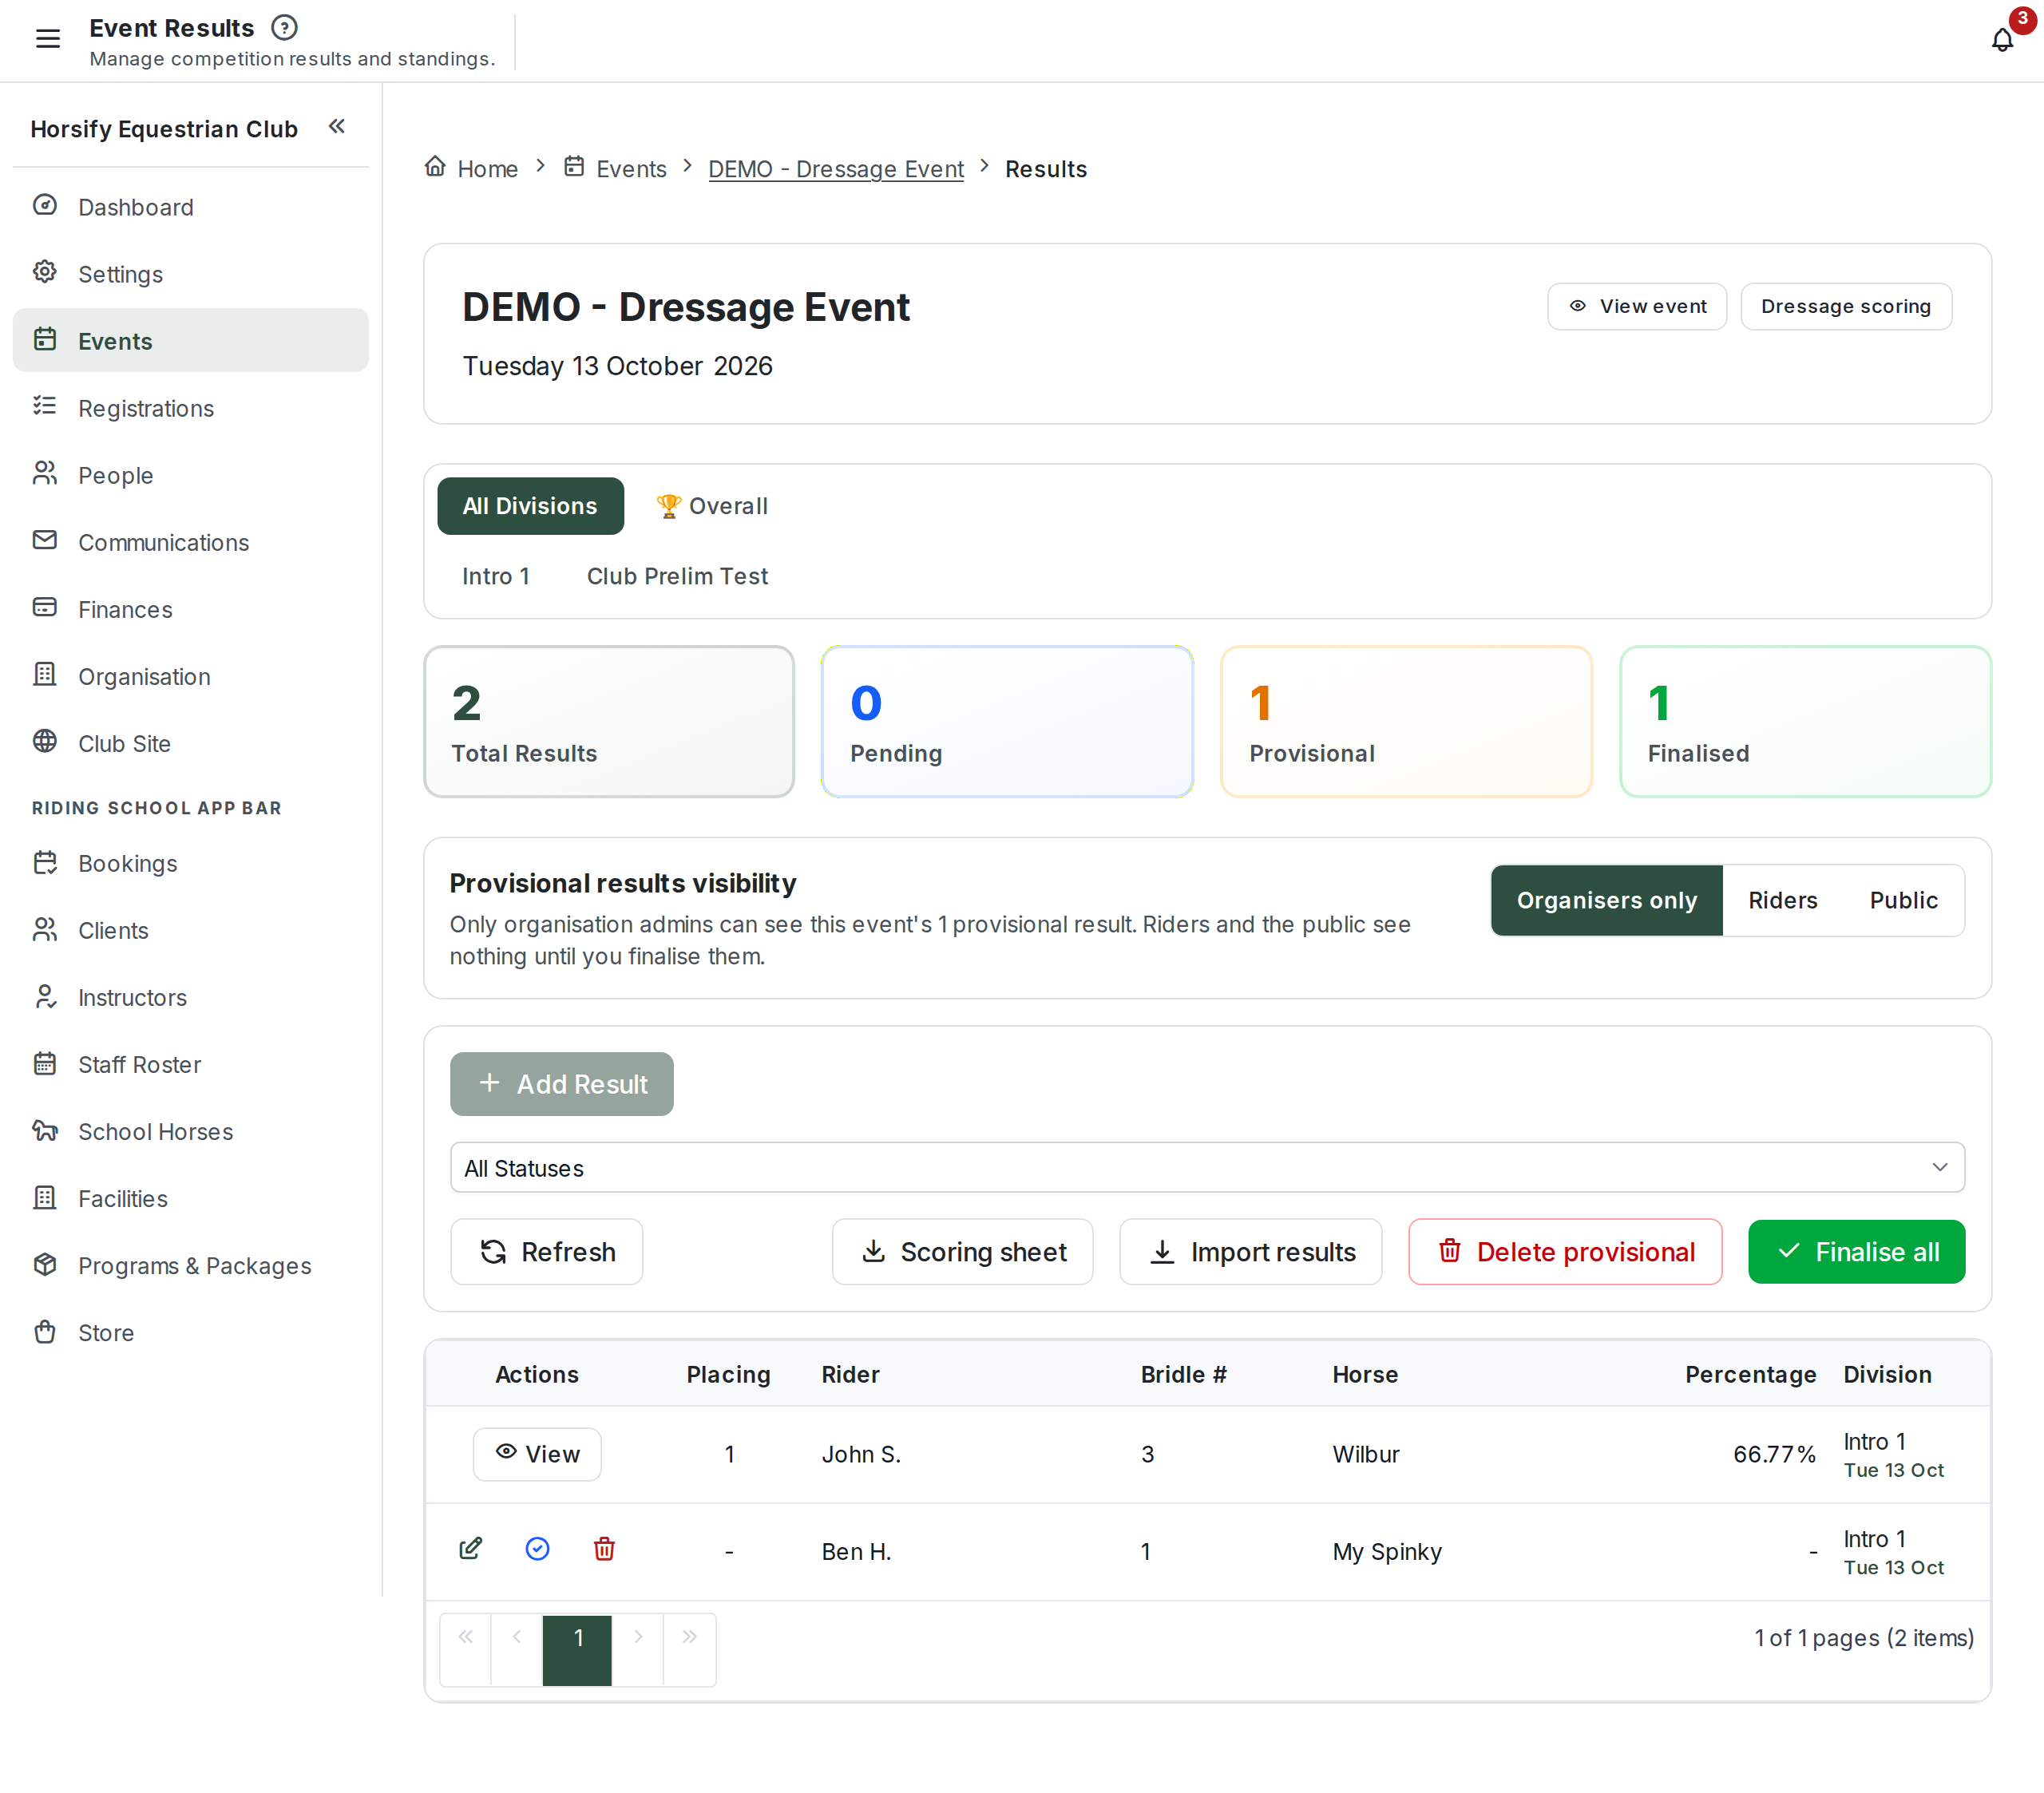Click Finalise all
2044x1793 pixels.
[1856, 1252]
